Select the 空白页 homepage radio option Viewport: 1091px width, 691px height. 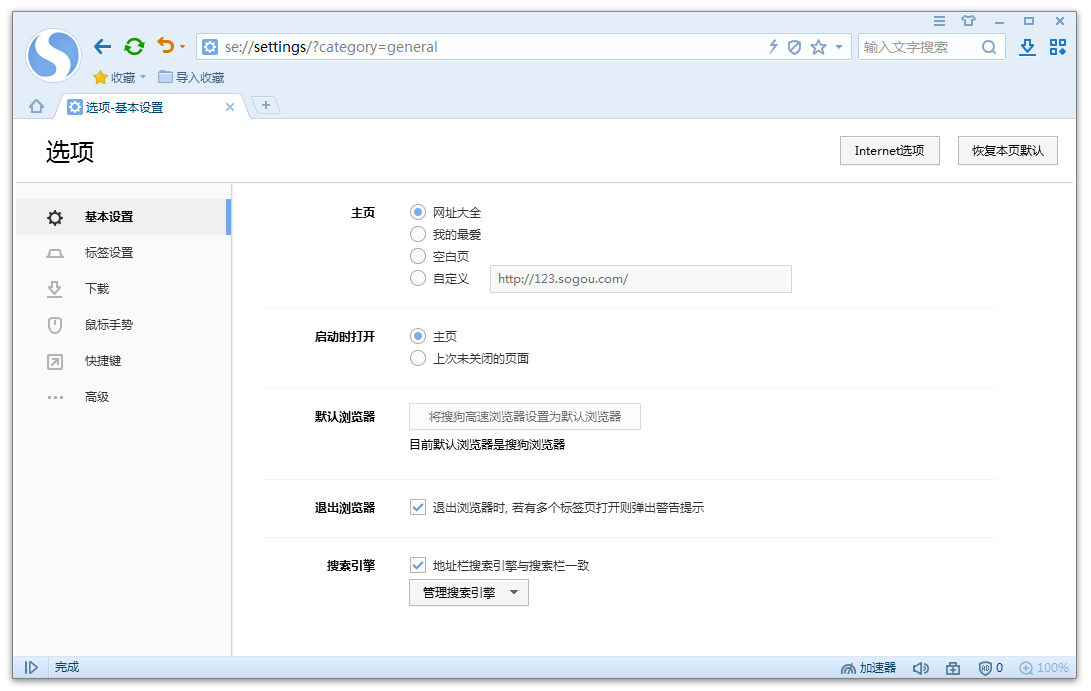click(x=418, y=256)
